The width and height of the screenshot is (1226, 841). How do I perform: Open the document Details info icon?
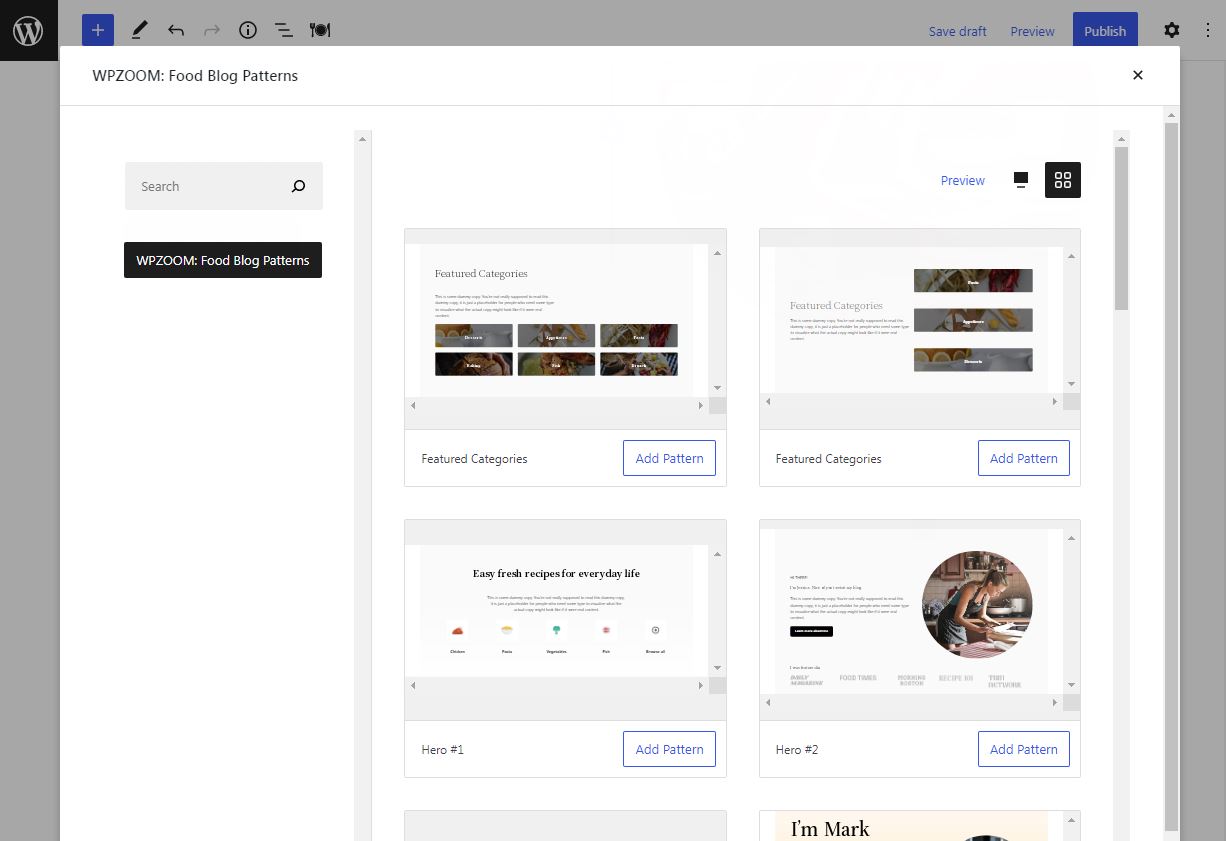248,30
